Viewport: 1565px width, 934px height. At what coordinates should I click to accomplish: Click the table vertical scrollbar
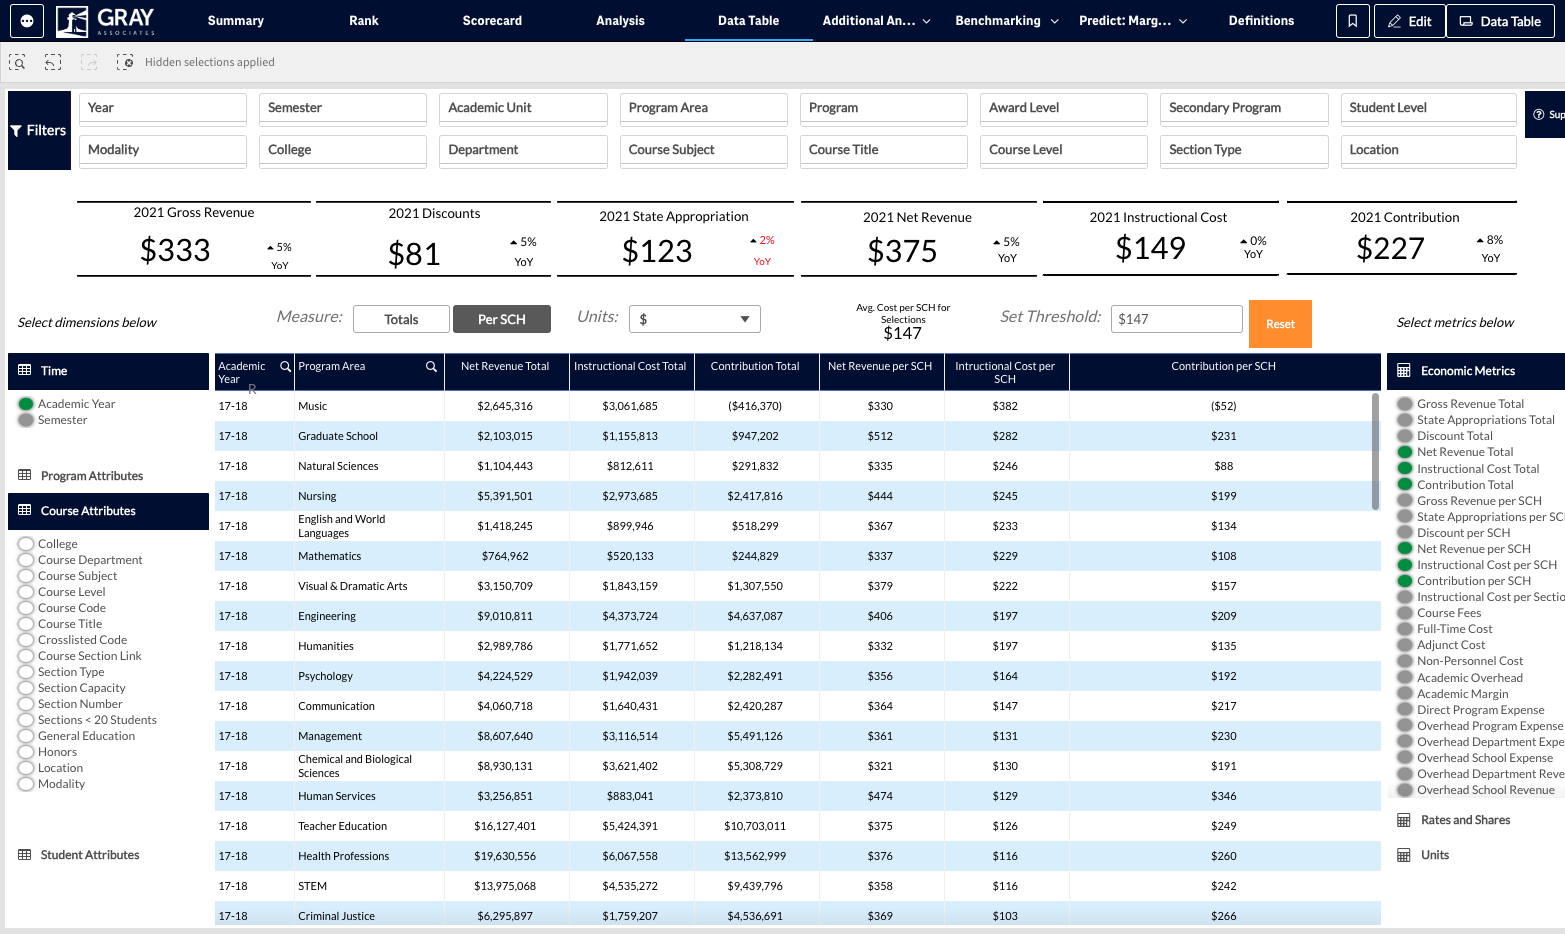click(1375, 452)
